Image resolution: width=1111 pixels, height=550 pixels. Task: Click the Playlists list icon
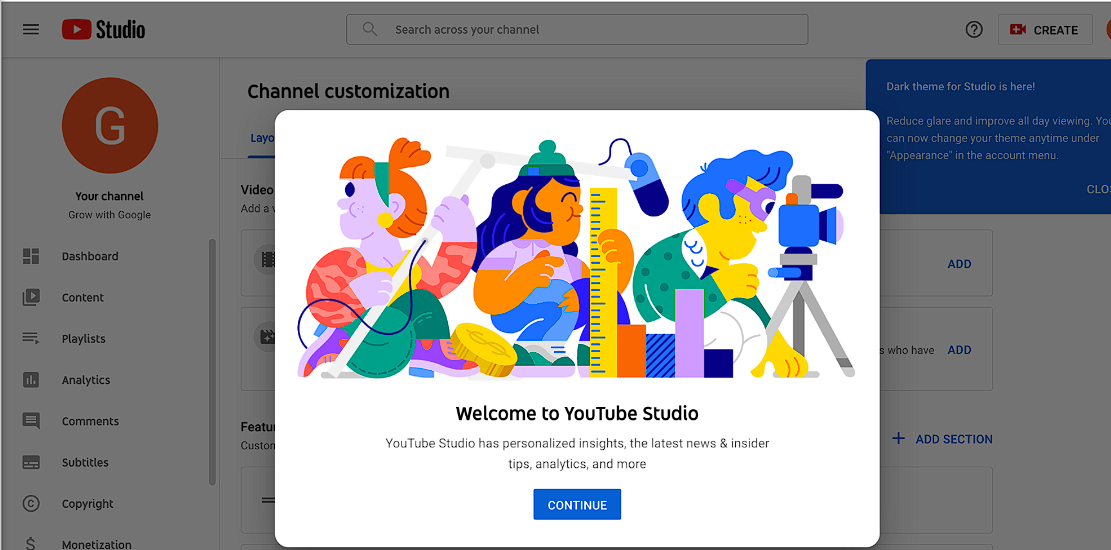[x=30, y=338]
